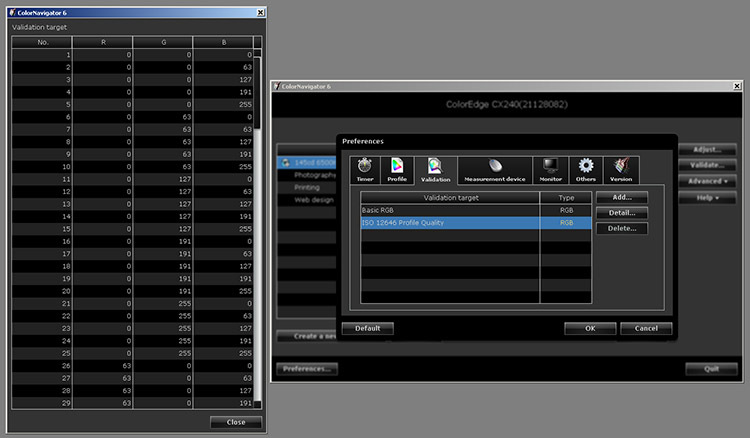Click Add... to add a validation target
This screenshot has height=438, width=750.
tap(622, 197)
